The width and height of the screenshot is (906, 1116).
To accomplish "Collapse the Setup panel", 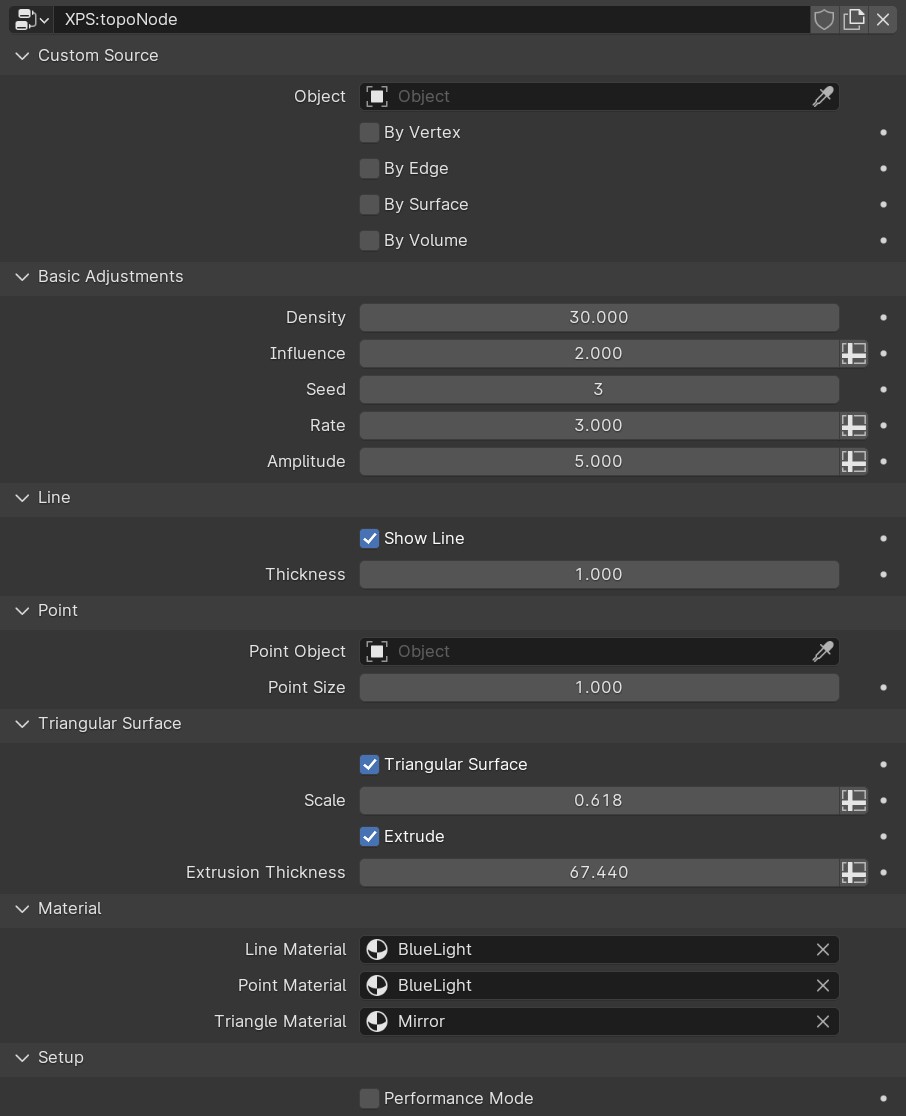I will coord(22,1058).
